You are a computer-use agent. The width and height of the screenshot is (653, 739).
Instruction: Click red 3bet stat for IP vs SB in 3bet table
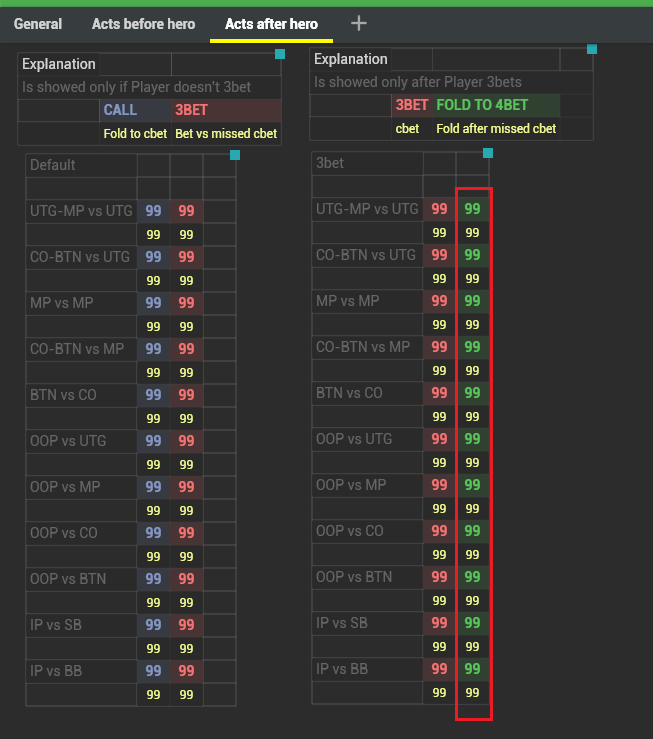[439, 623]
